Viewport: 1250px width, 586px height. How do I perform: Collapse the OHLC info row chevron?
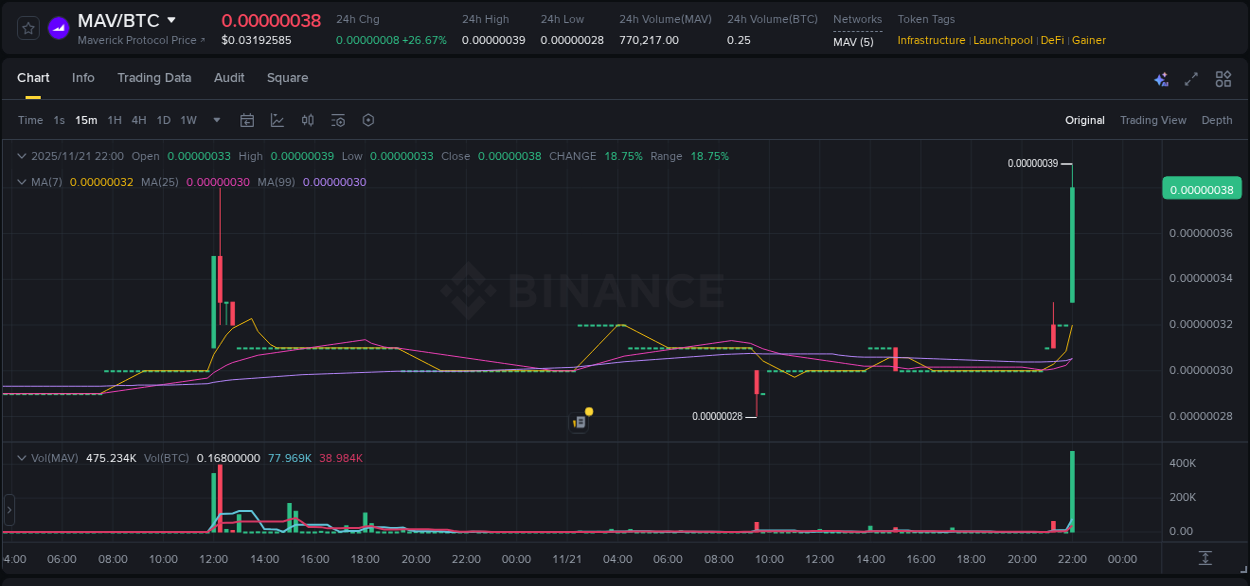pyautogui.click(x=22, y=156)
